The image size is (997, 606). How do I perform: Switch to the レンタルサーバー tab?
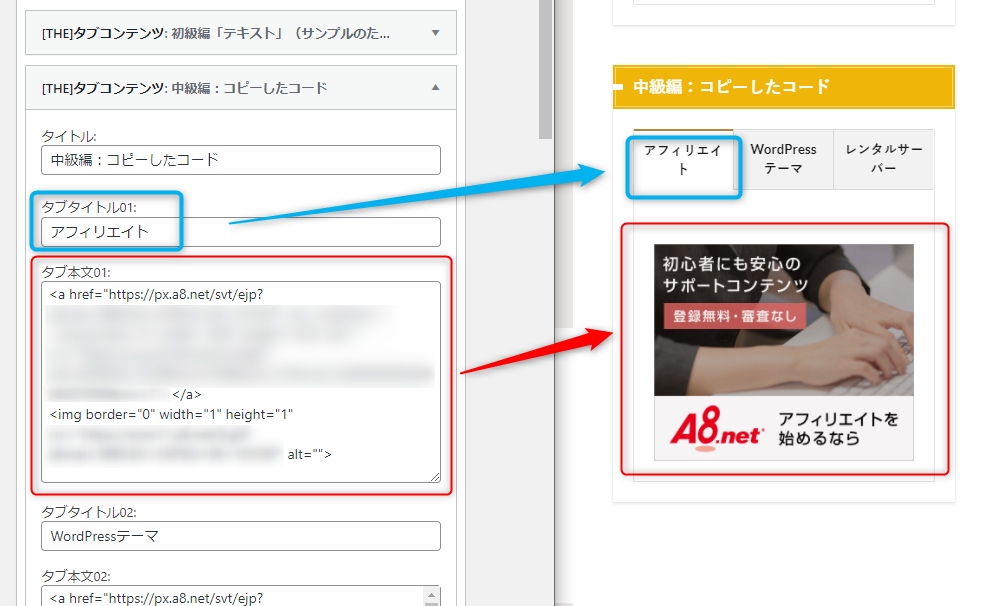pyautogui.click(x=883, y=159)
